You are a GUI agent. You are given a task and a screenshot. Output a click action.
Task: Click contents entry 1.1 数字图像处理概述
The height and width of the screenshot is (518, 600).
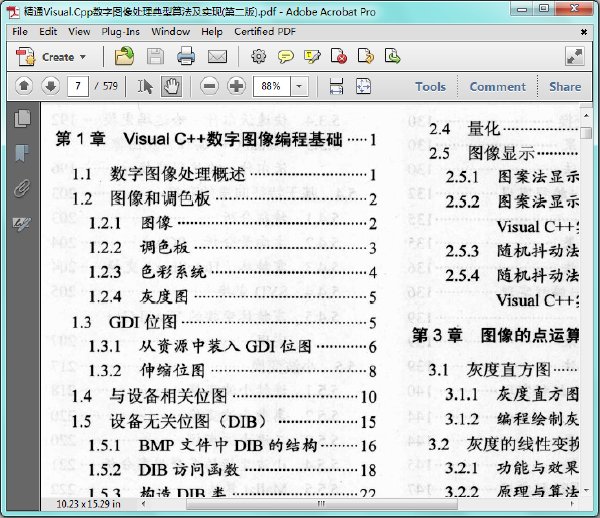[224, 174]
